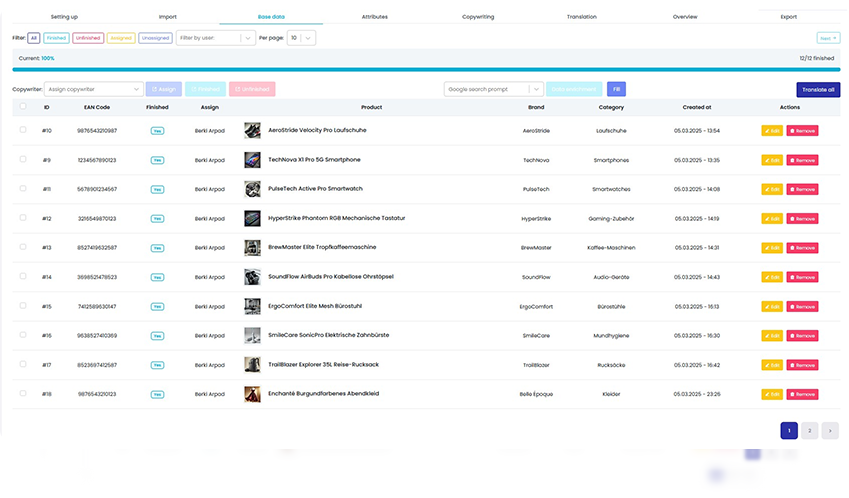Select the checkbox for row #16
849x498 pixels.
point(23,335)
